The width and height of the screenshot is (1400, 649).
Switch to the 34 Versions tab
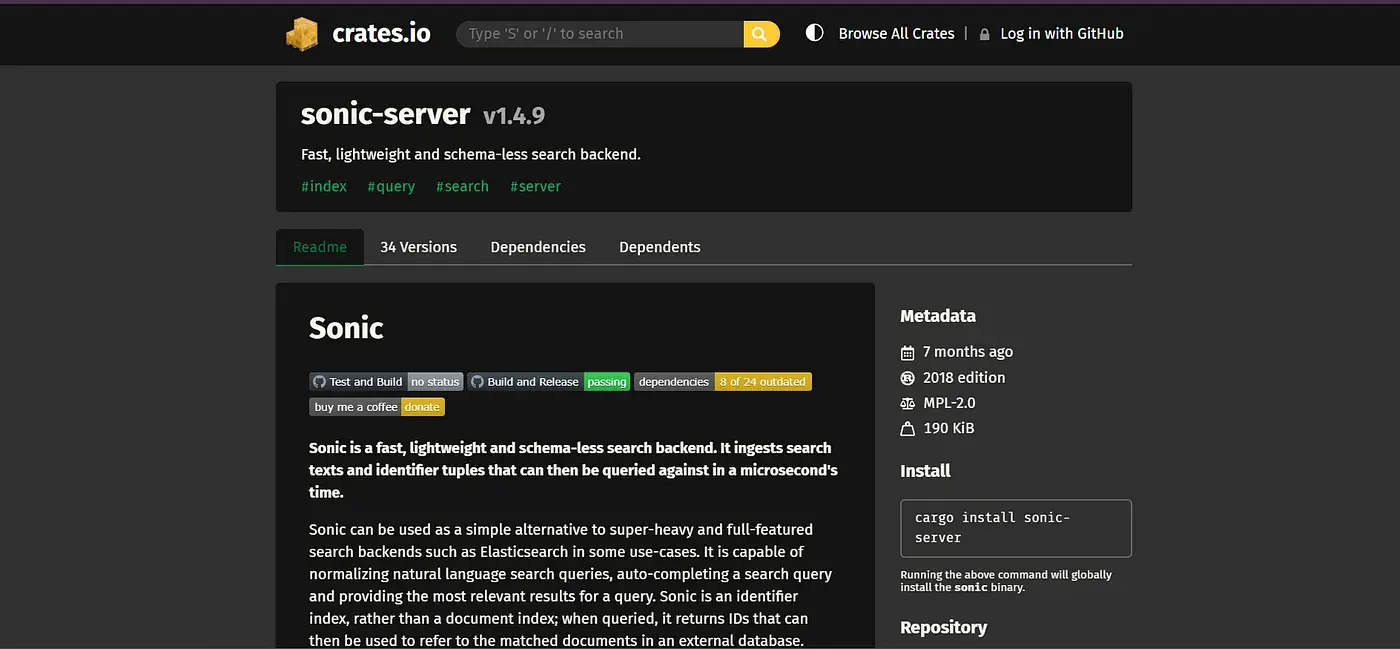[418, 247]
